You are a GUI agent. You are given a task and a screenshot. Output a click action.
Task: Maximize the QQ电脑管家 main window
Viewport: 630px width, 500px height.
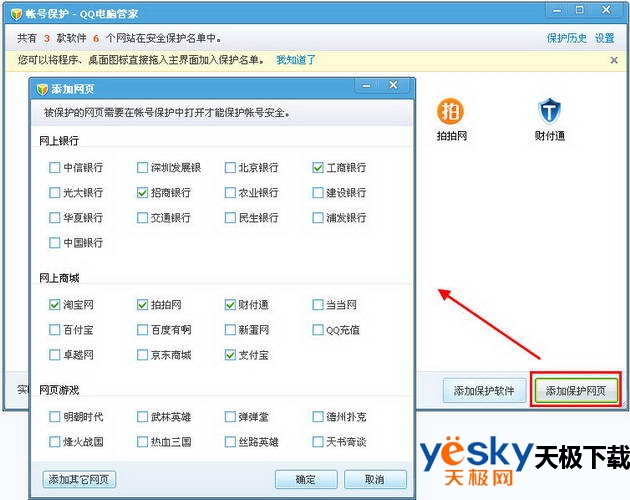point(580,10)
